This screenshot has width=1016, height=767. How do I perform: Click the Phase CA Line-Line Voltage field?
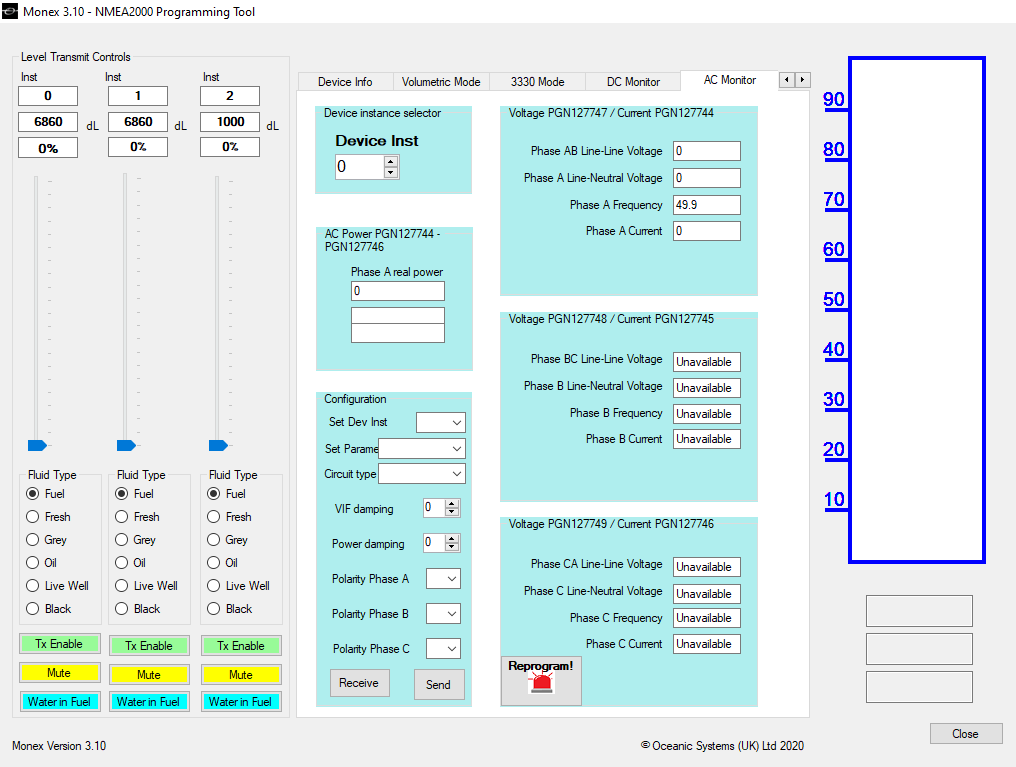(x=707, y=567)
